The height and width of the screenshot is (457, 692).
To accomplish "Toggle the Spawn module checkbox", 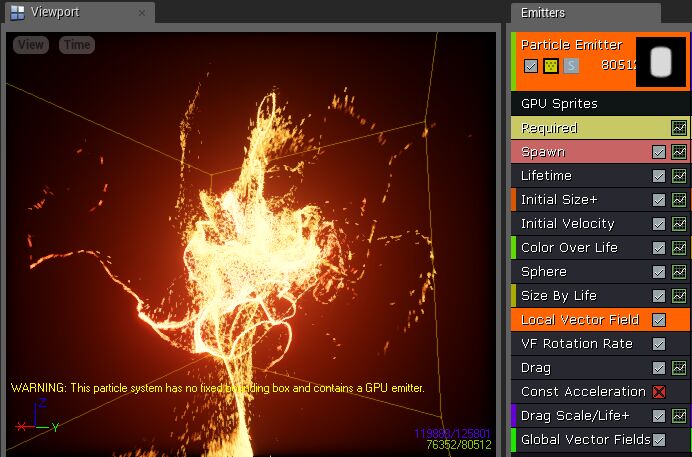I will coord(659,152).
